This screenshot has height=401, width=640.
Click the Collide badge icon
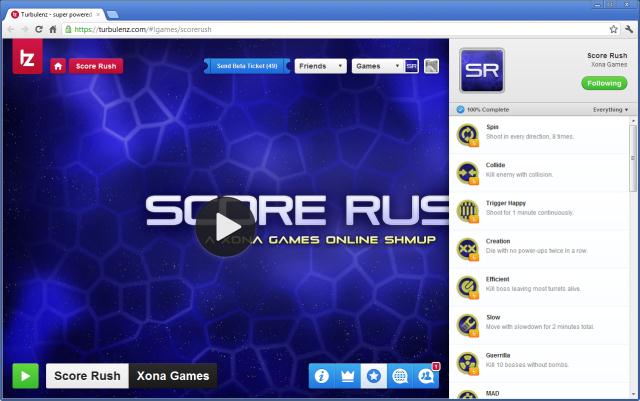click(468, 173)
